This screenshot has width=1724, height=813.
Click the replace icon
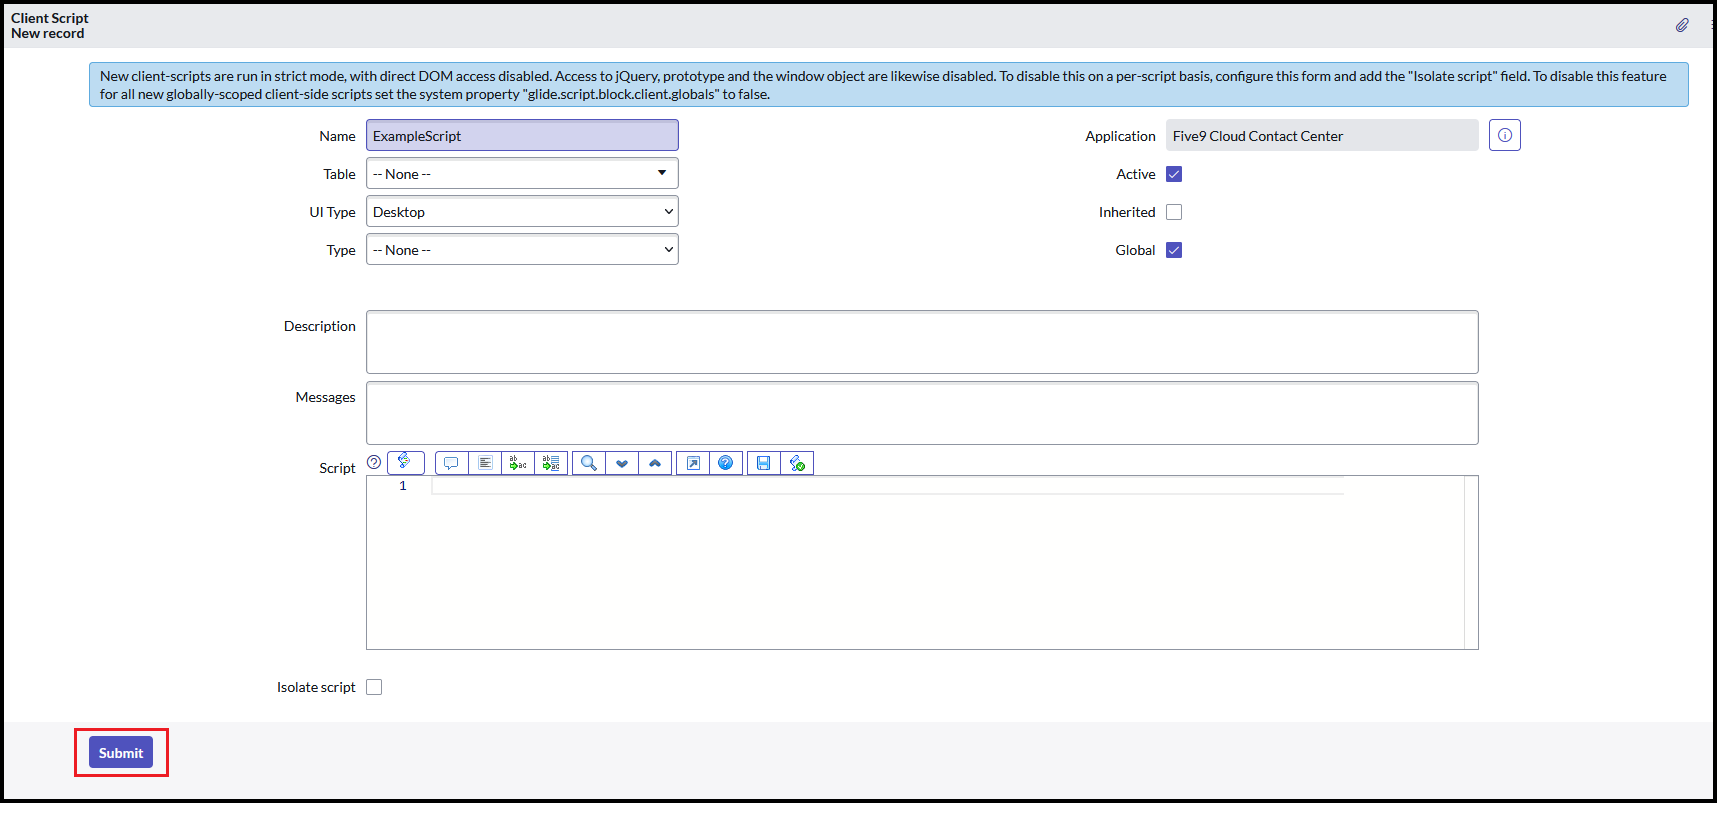tap(518, 463)
